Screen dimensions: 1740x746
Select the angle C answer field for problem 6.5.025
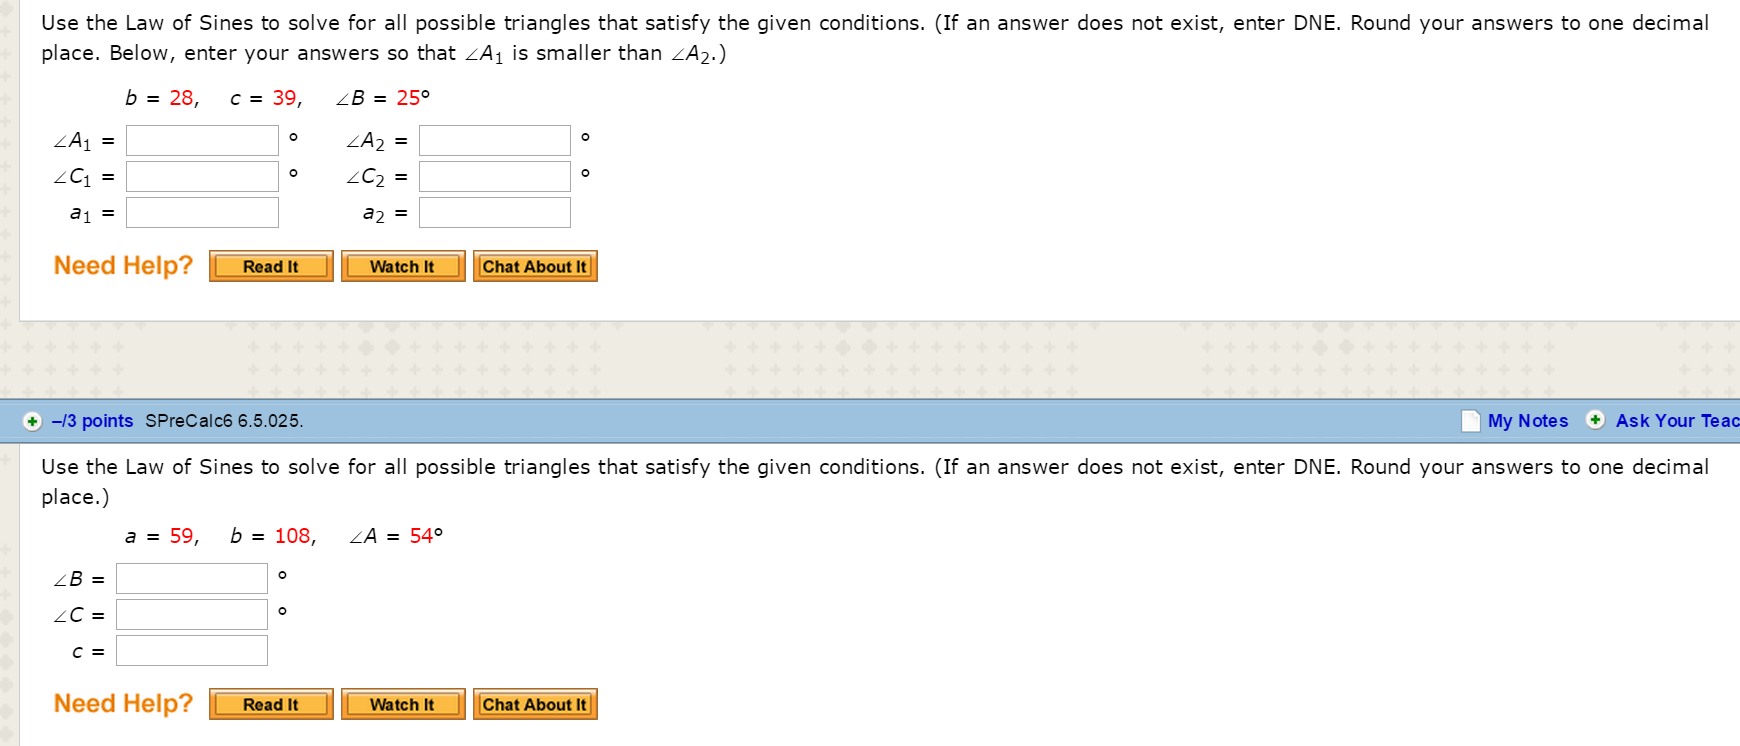tap(191, 614)
